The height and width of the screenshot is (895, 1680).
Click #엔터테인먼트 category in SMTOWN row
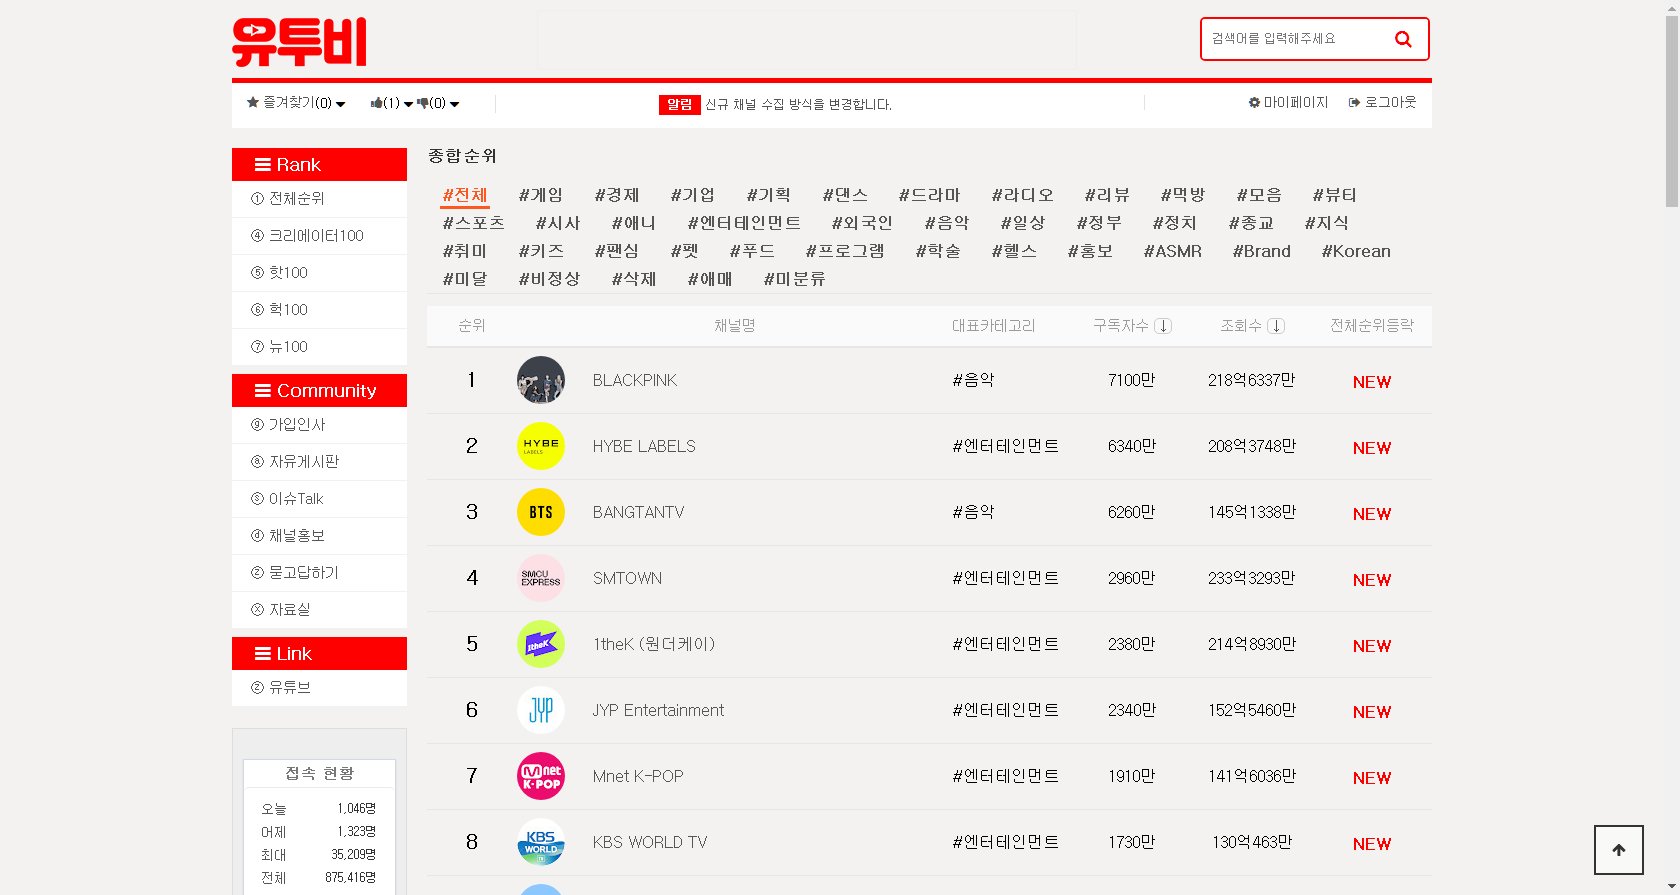click(x=1005, y=578)
